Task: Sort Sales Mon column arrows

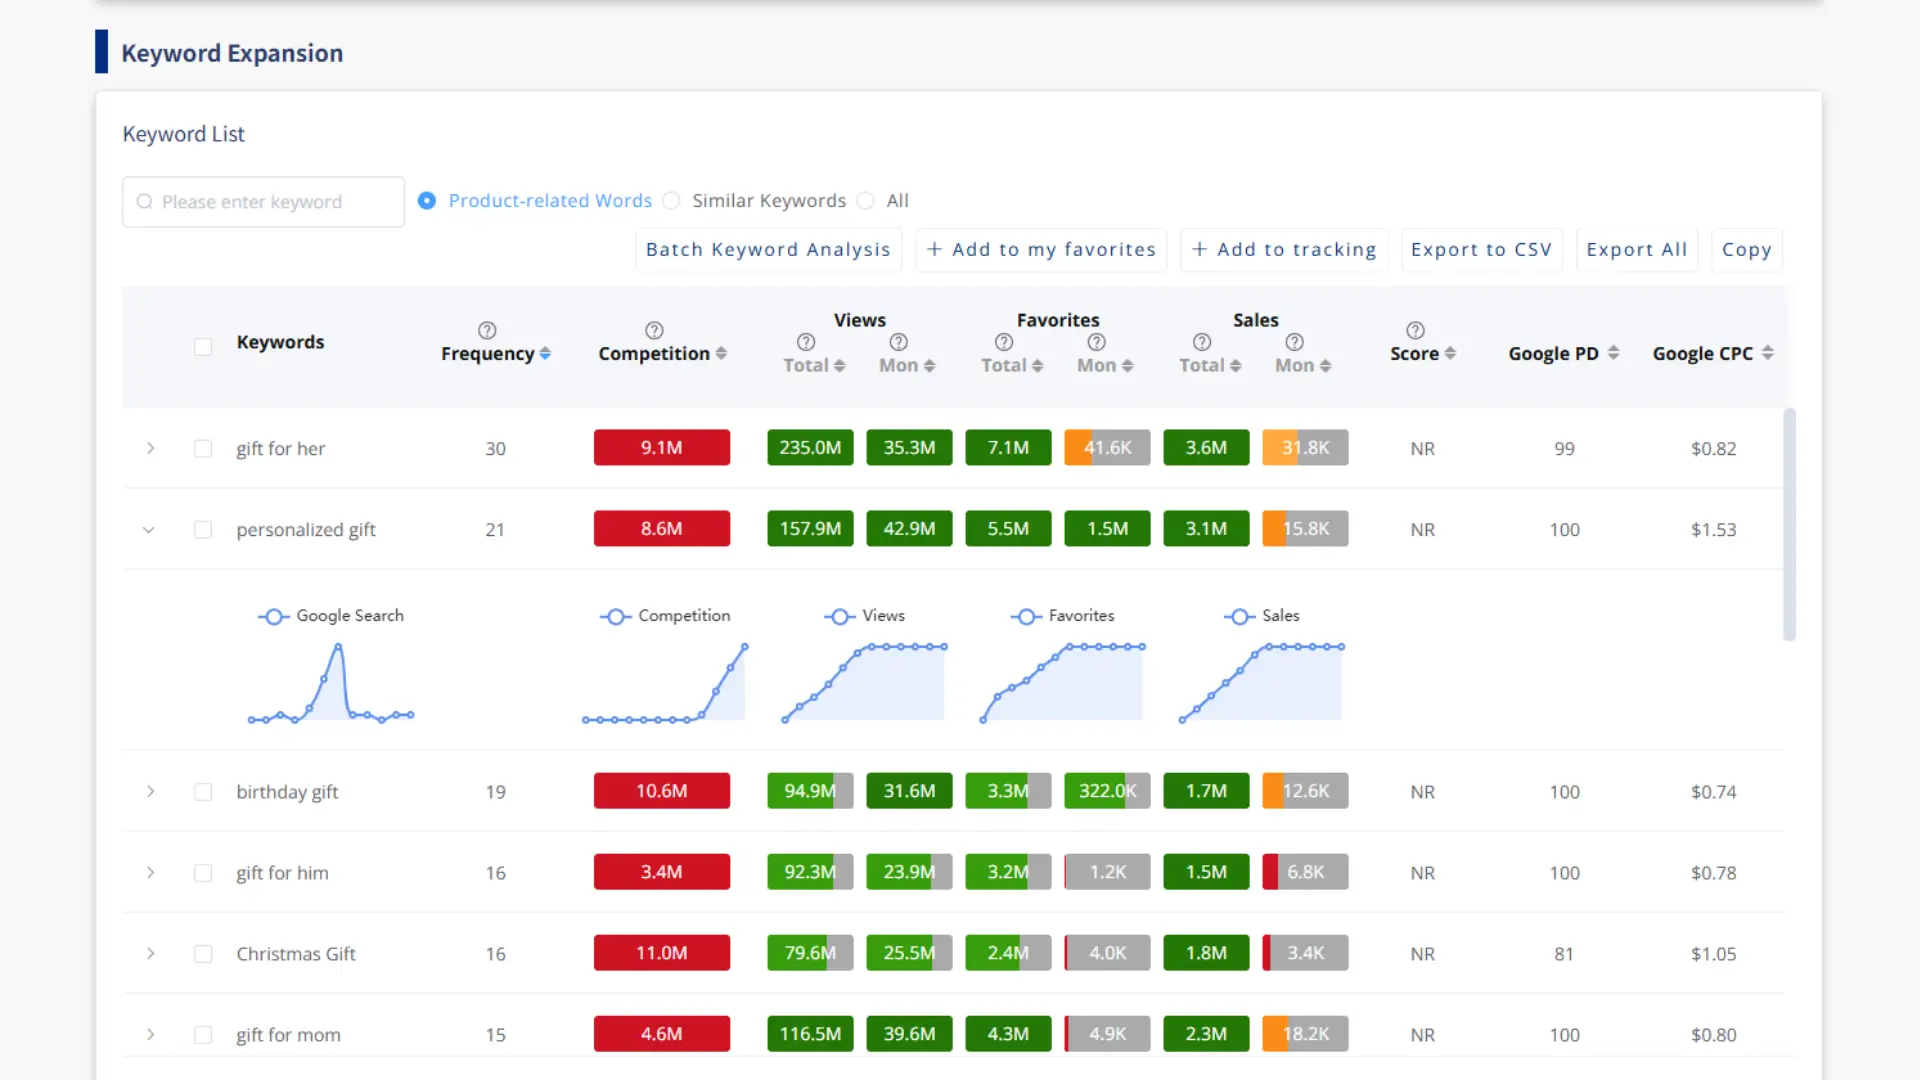Action: click(x=1325, y=366)
